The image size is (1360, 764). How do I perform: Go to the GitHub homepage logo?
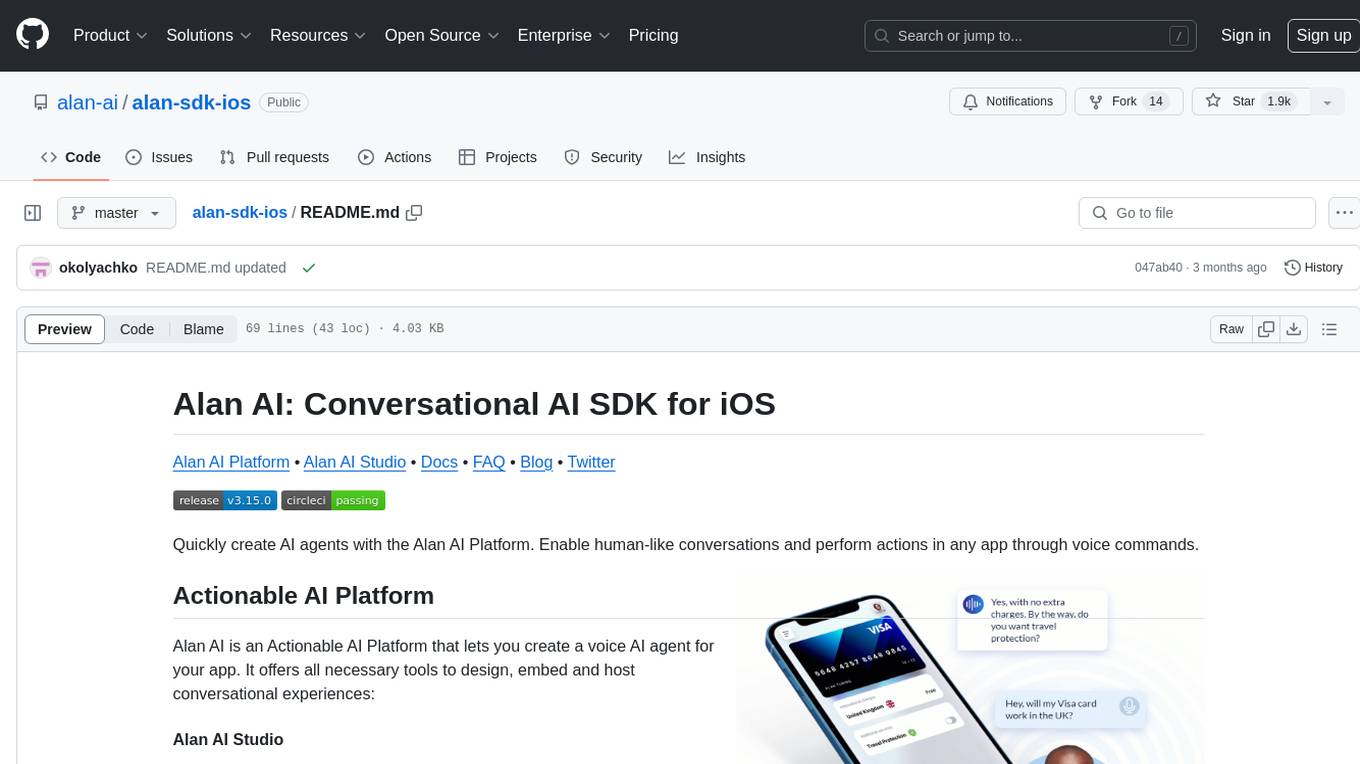click(32, 35)
